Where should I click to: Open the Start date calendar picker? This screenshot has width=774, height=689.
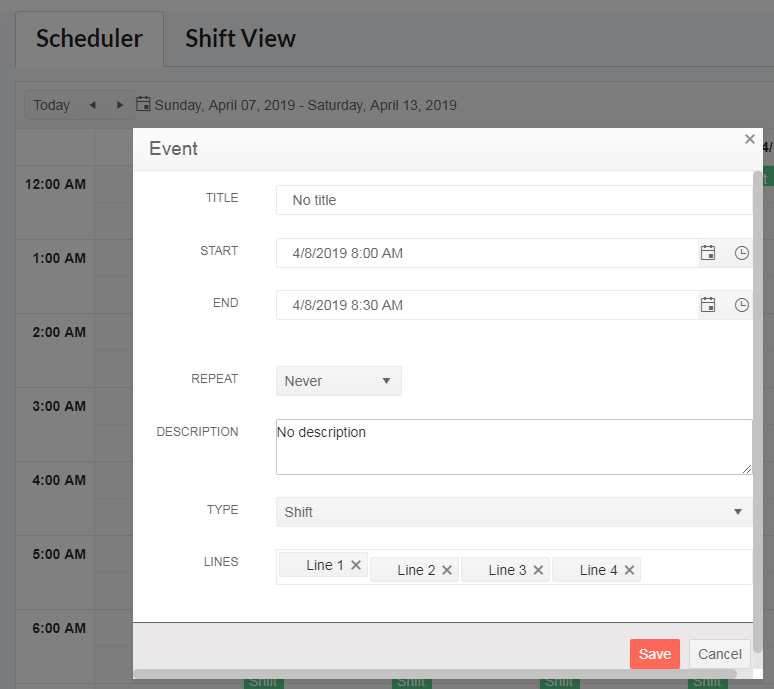click(708, 253)
